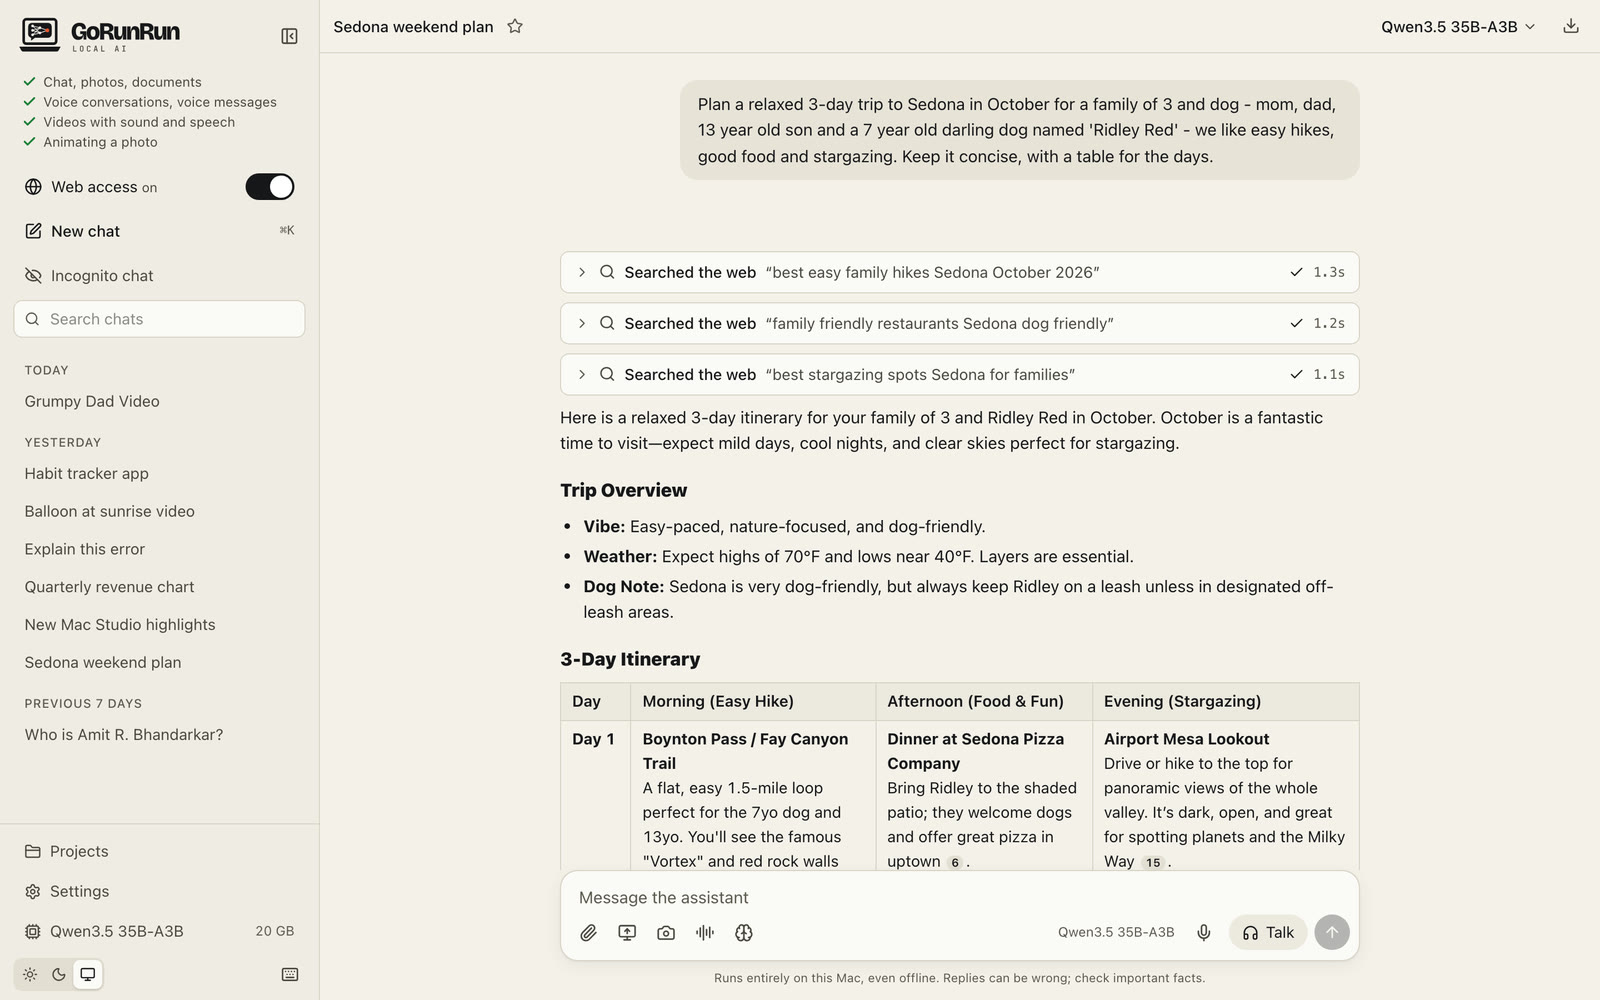This screenshot has height=1000, width=1600.
Task: Open the Habit tracker app chat
Action: tap(160, 473)
